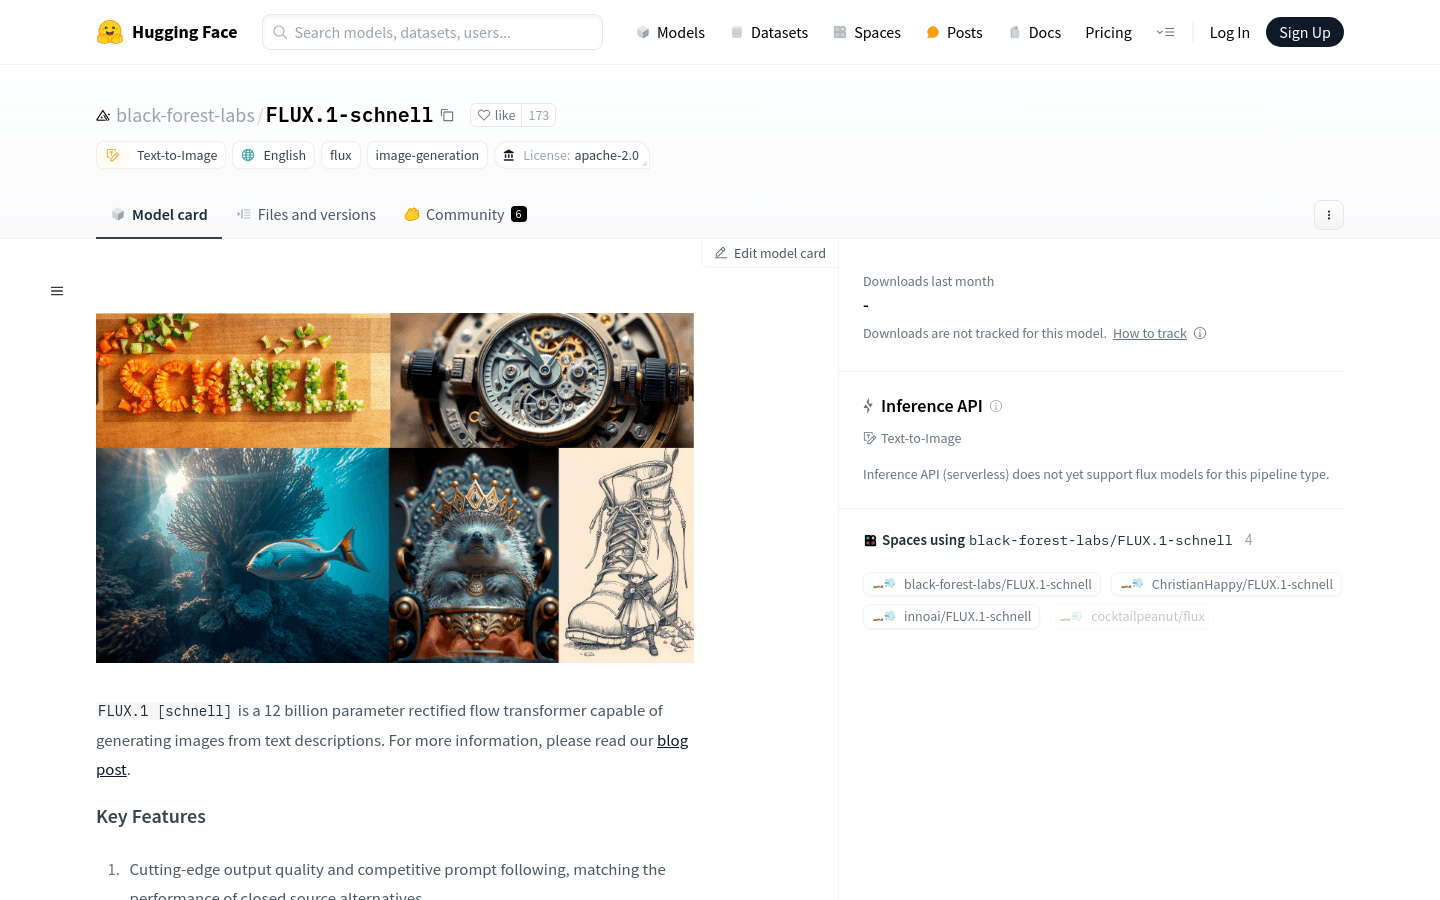Open black-forest-labs organization link

pyautogui.click(x=185, y=115)
